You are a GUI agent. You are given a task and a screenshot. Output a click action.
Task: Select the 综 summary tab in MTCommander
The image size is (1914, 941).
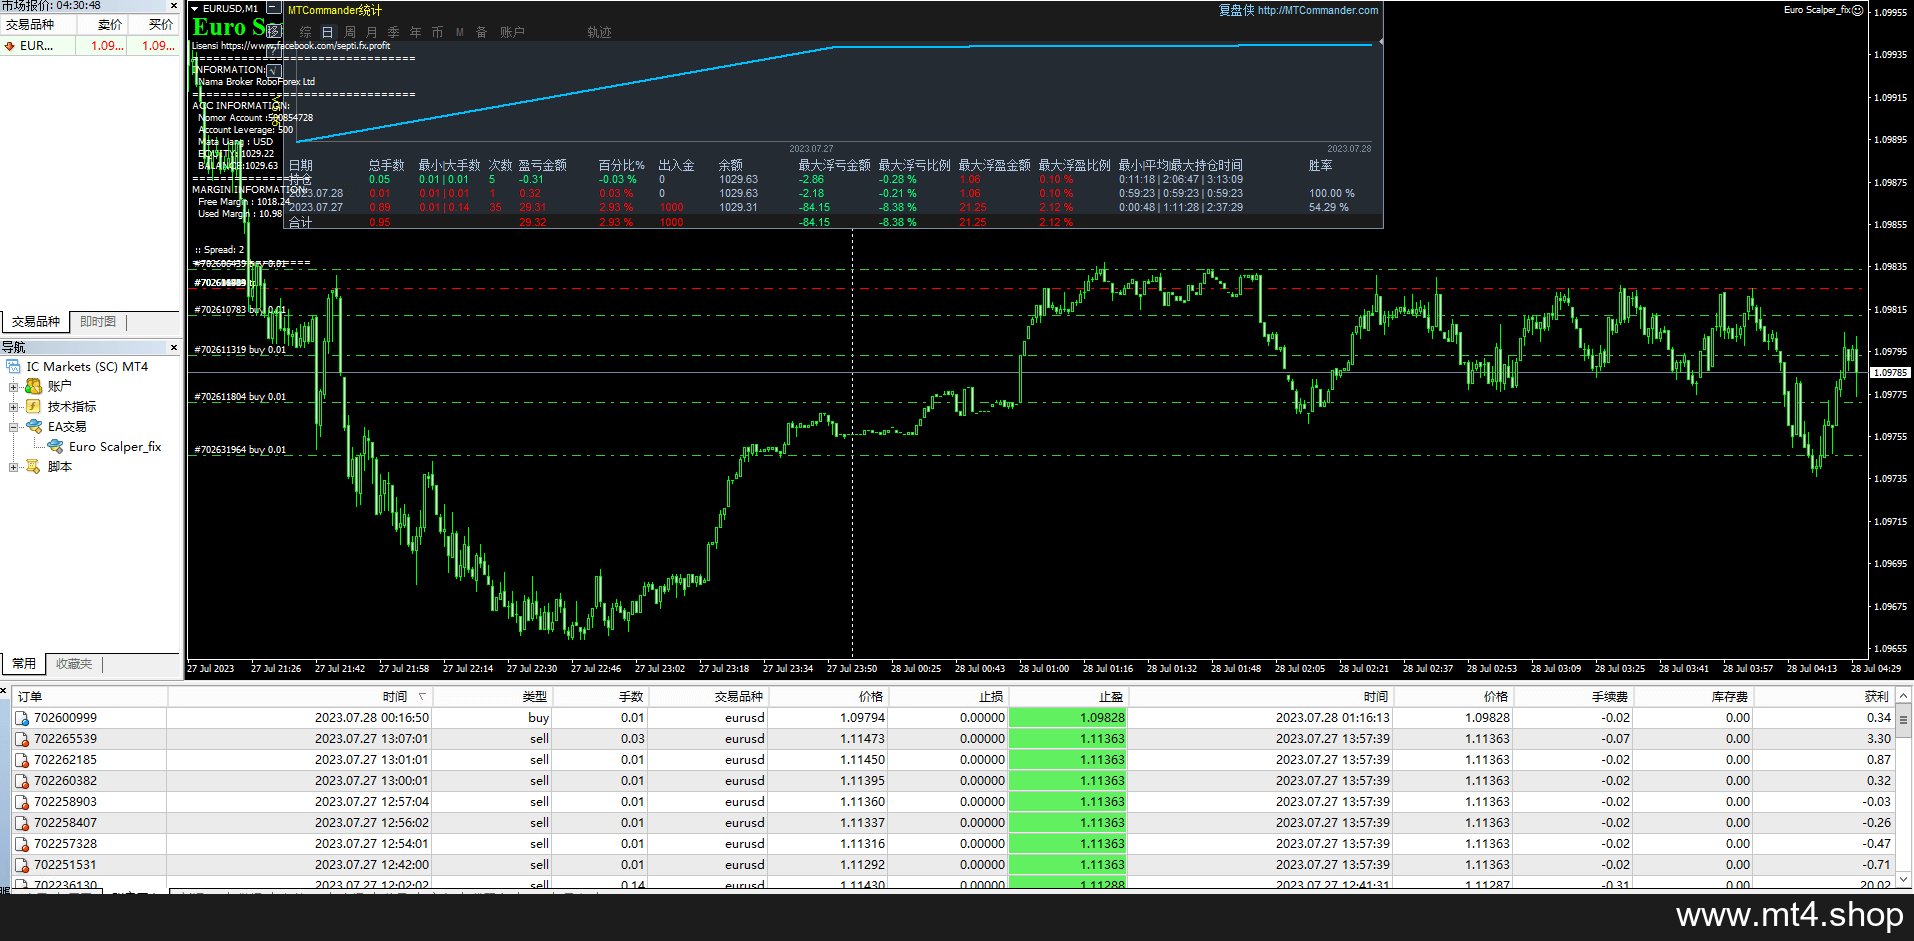[x=305, y=32]
